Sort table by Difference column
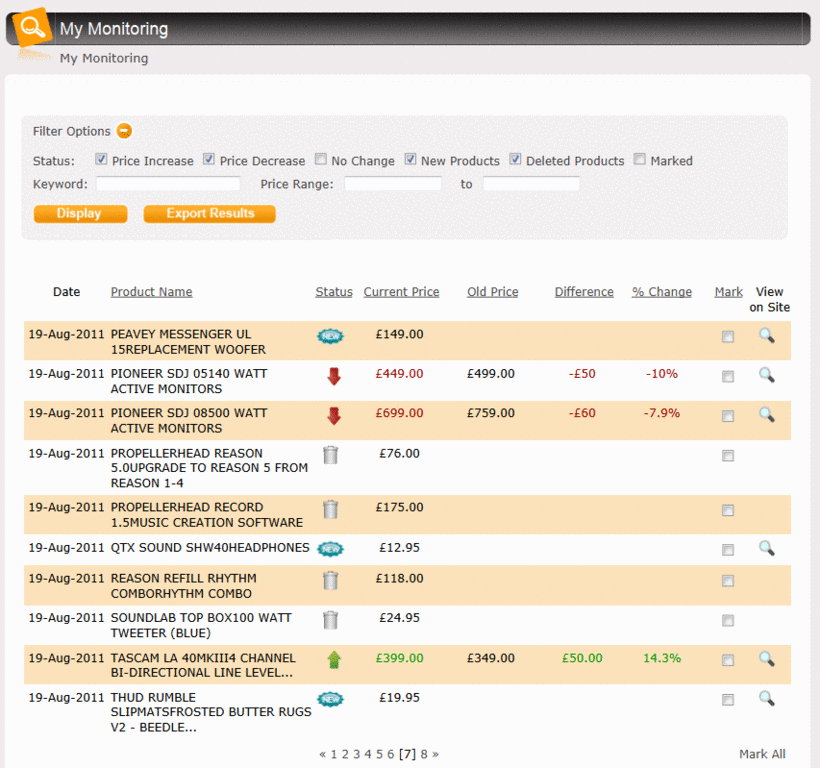820x768 pixels. click(x=584, y=292)
